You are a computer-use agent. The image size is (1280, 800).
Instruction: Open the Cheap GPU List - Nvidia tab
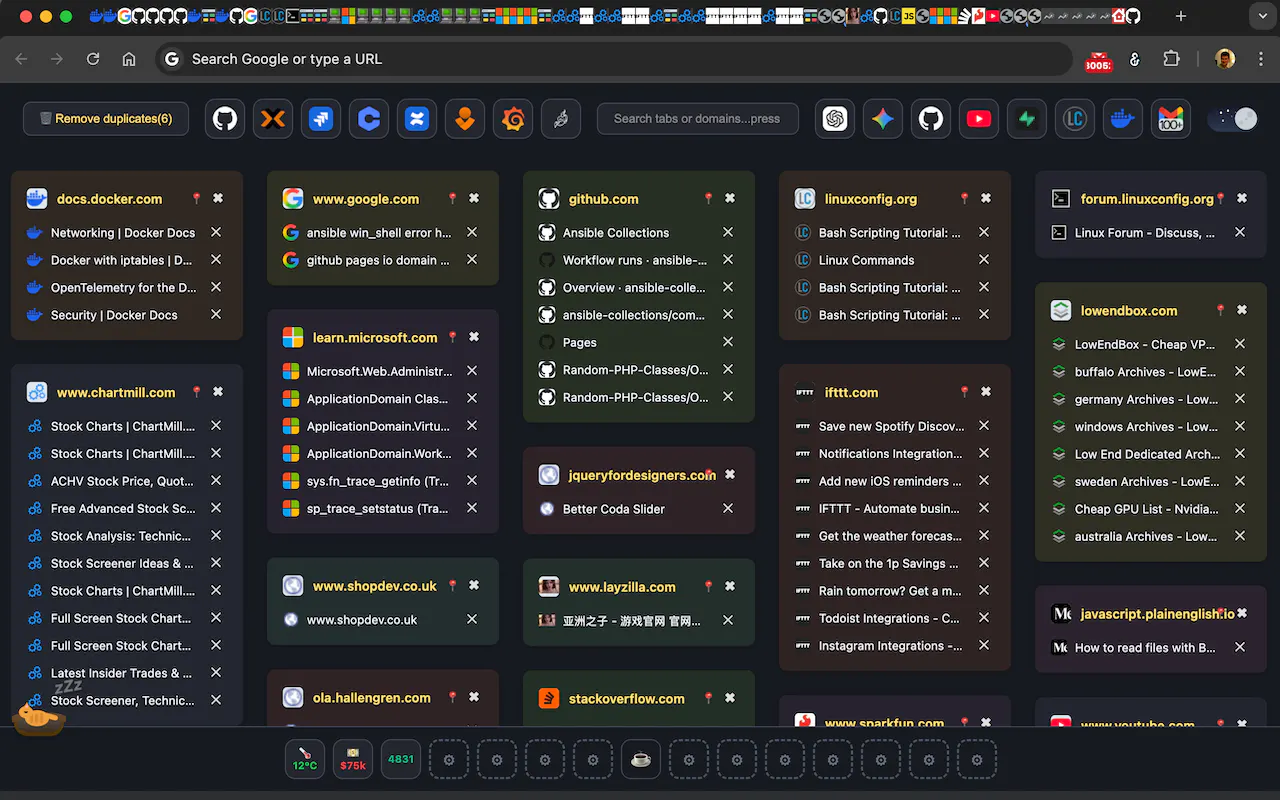tap(1146, 509)
